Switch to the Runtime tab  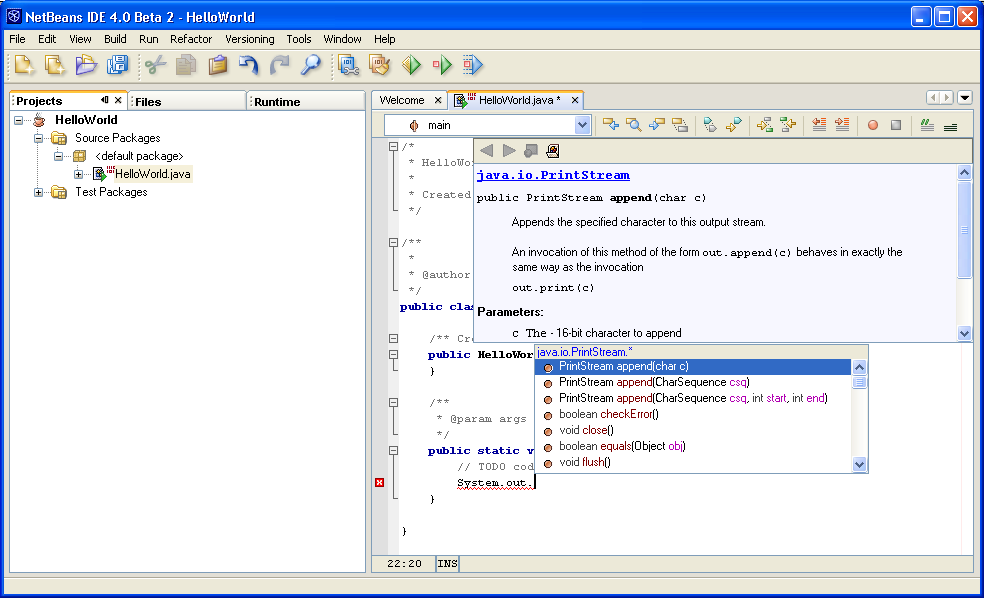coord(306,102)
